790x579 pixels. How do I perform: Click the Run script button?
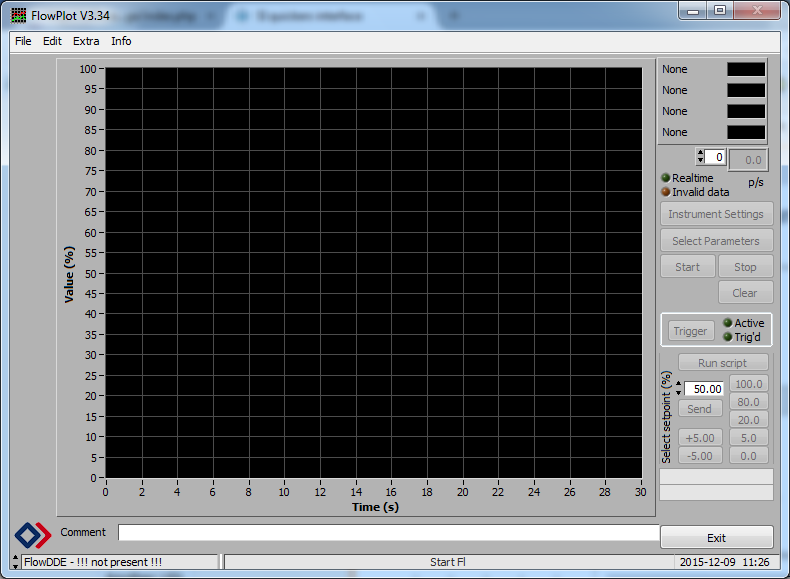click(x=723, y=363)
